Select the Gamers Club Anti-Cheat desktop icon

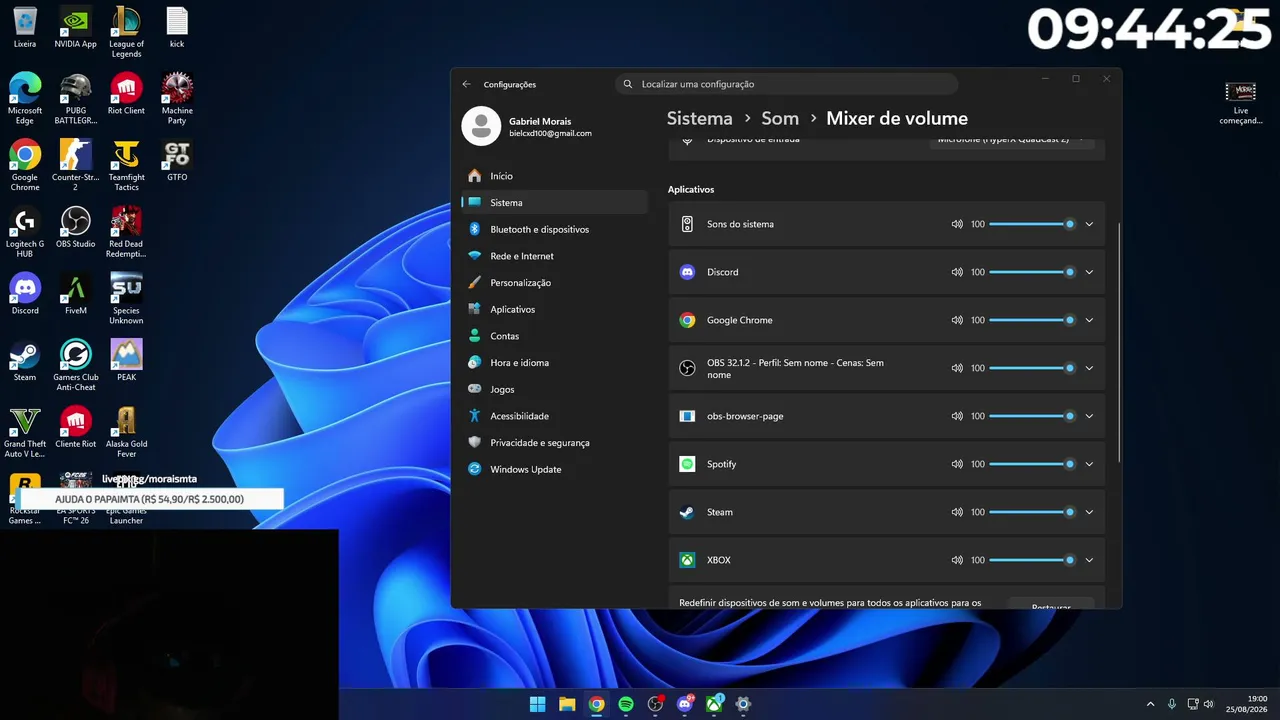76,366
